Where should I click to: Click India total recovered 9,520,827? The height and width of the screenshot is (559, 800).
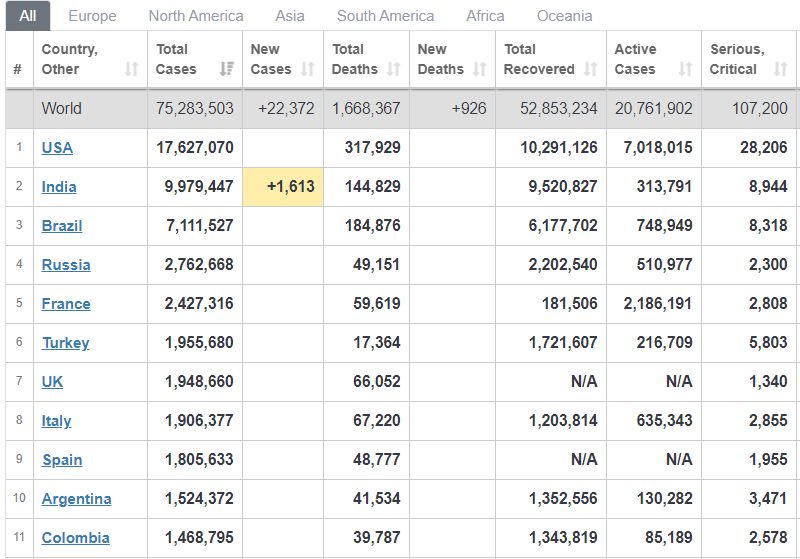tap(563, 187)
